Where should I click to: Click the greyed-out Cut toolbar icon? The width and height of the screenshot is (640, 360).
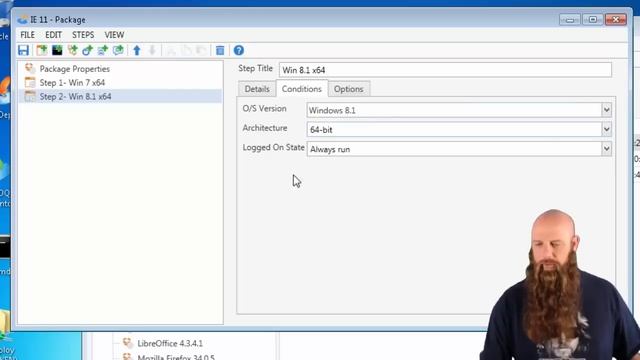point(171,51)
